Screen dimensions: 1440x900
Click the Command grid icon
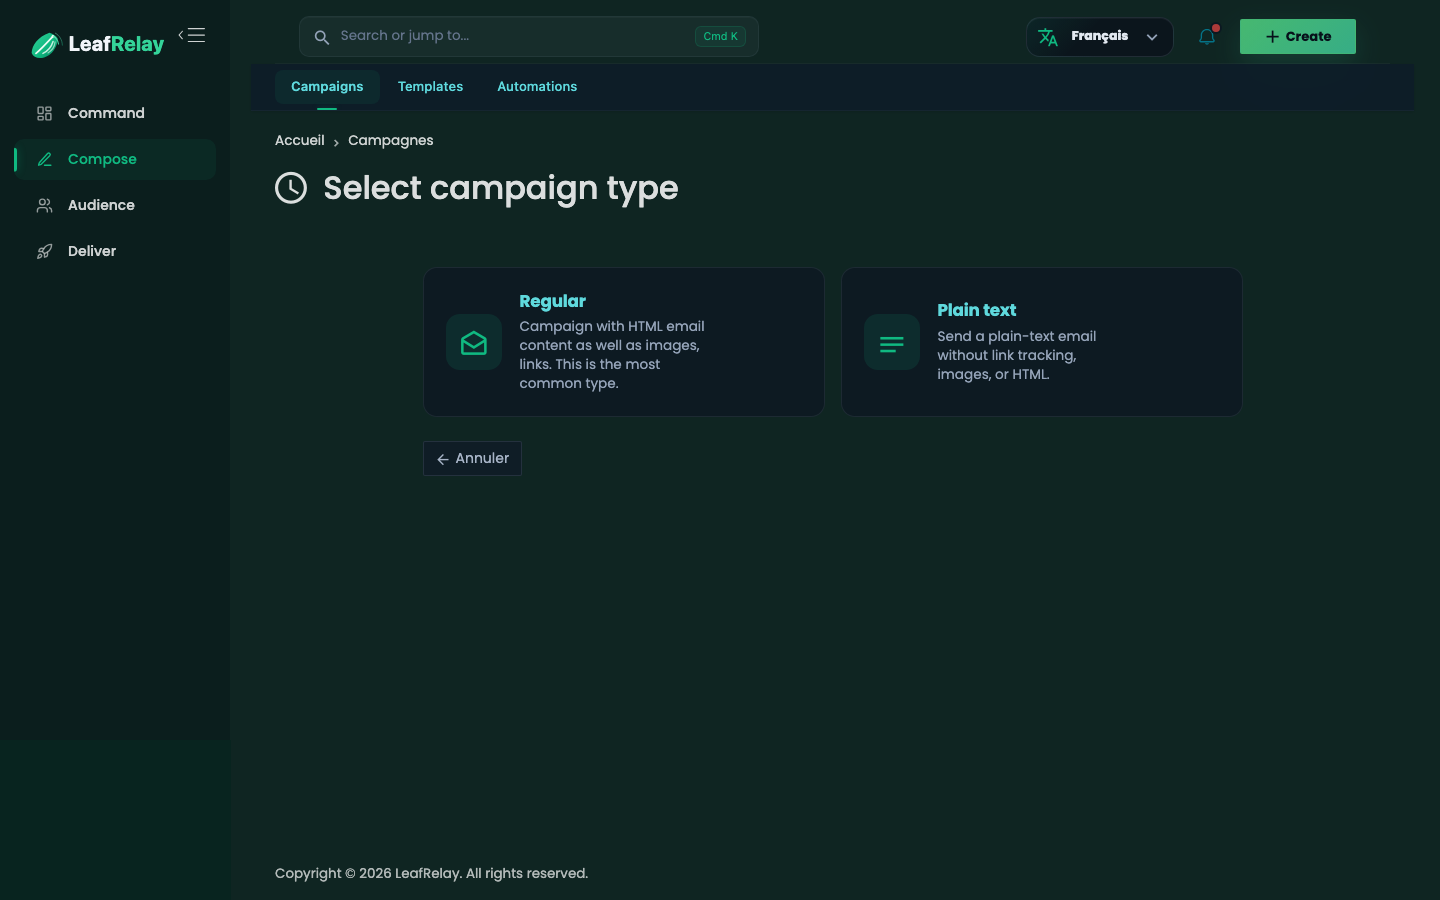[x=44, y=113]
